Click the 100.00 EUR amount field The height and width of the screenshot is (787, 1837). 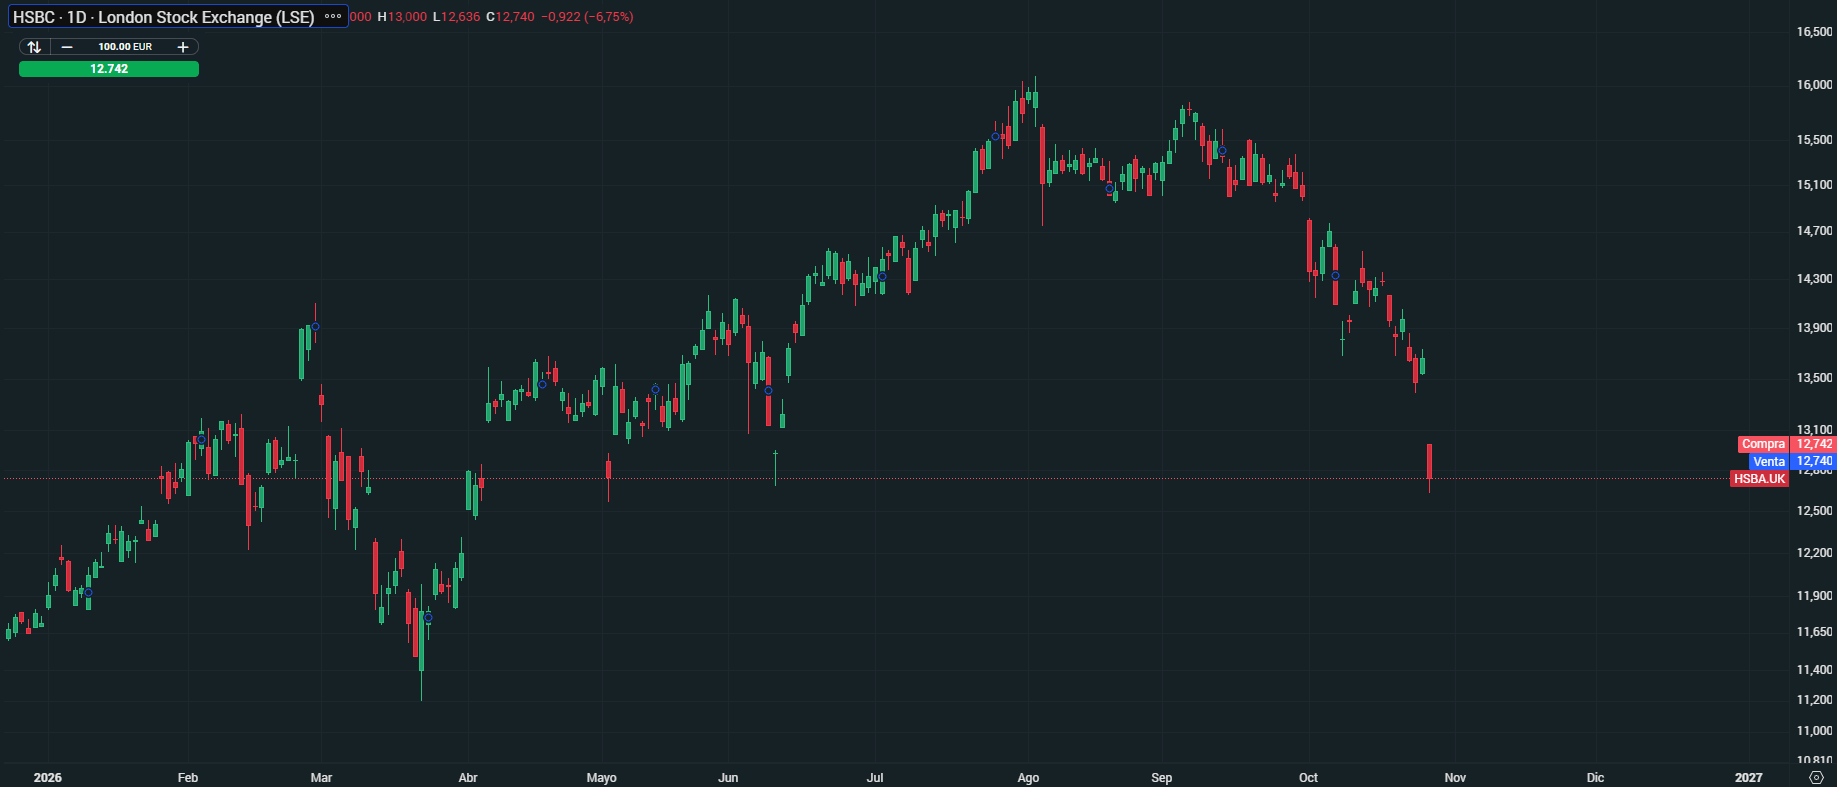pos(125,47)
